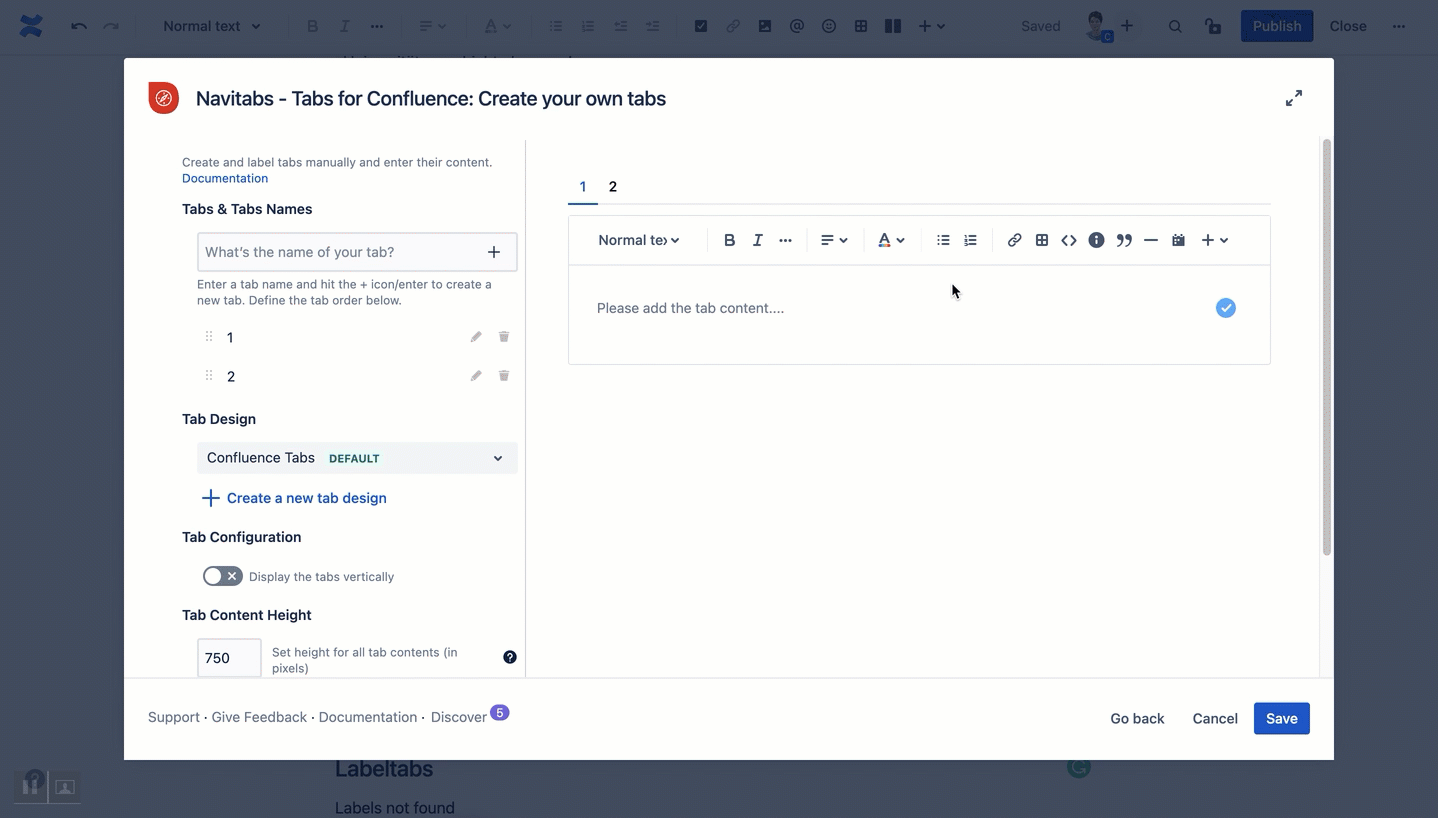This screenshot has width=1438, height=818.
Task: Insert date in tab content editor
Action: [x=1178, y=240]
